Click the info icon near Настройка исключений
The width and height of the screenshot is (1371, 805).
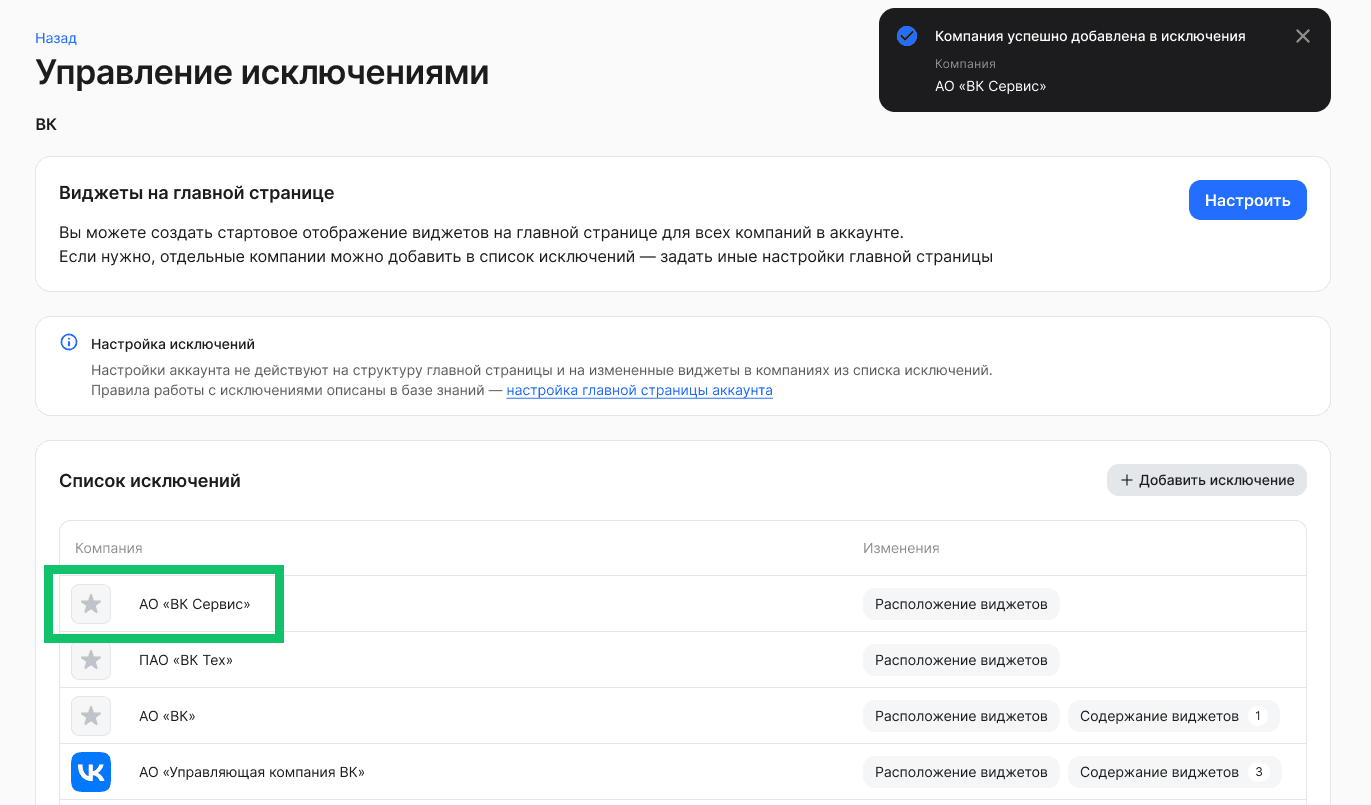68,342
